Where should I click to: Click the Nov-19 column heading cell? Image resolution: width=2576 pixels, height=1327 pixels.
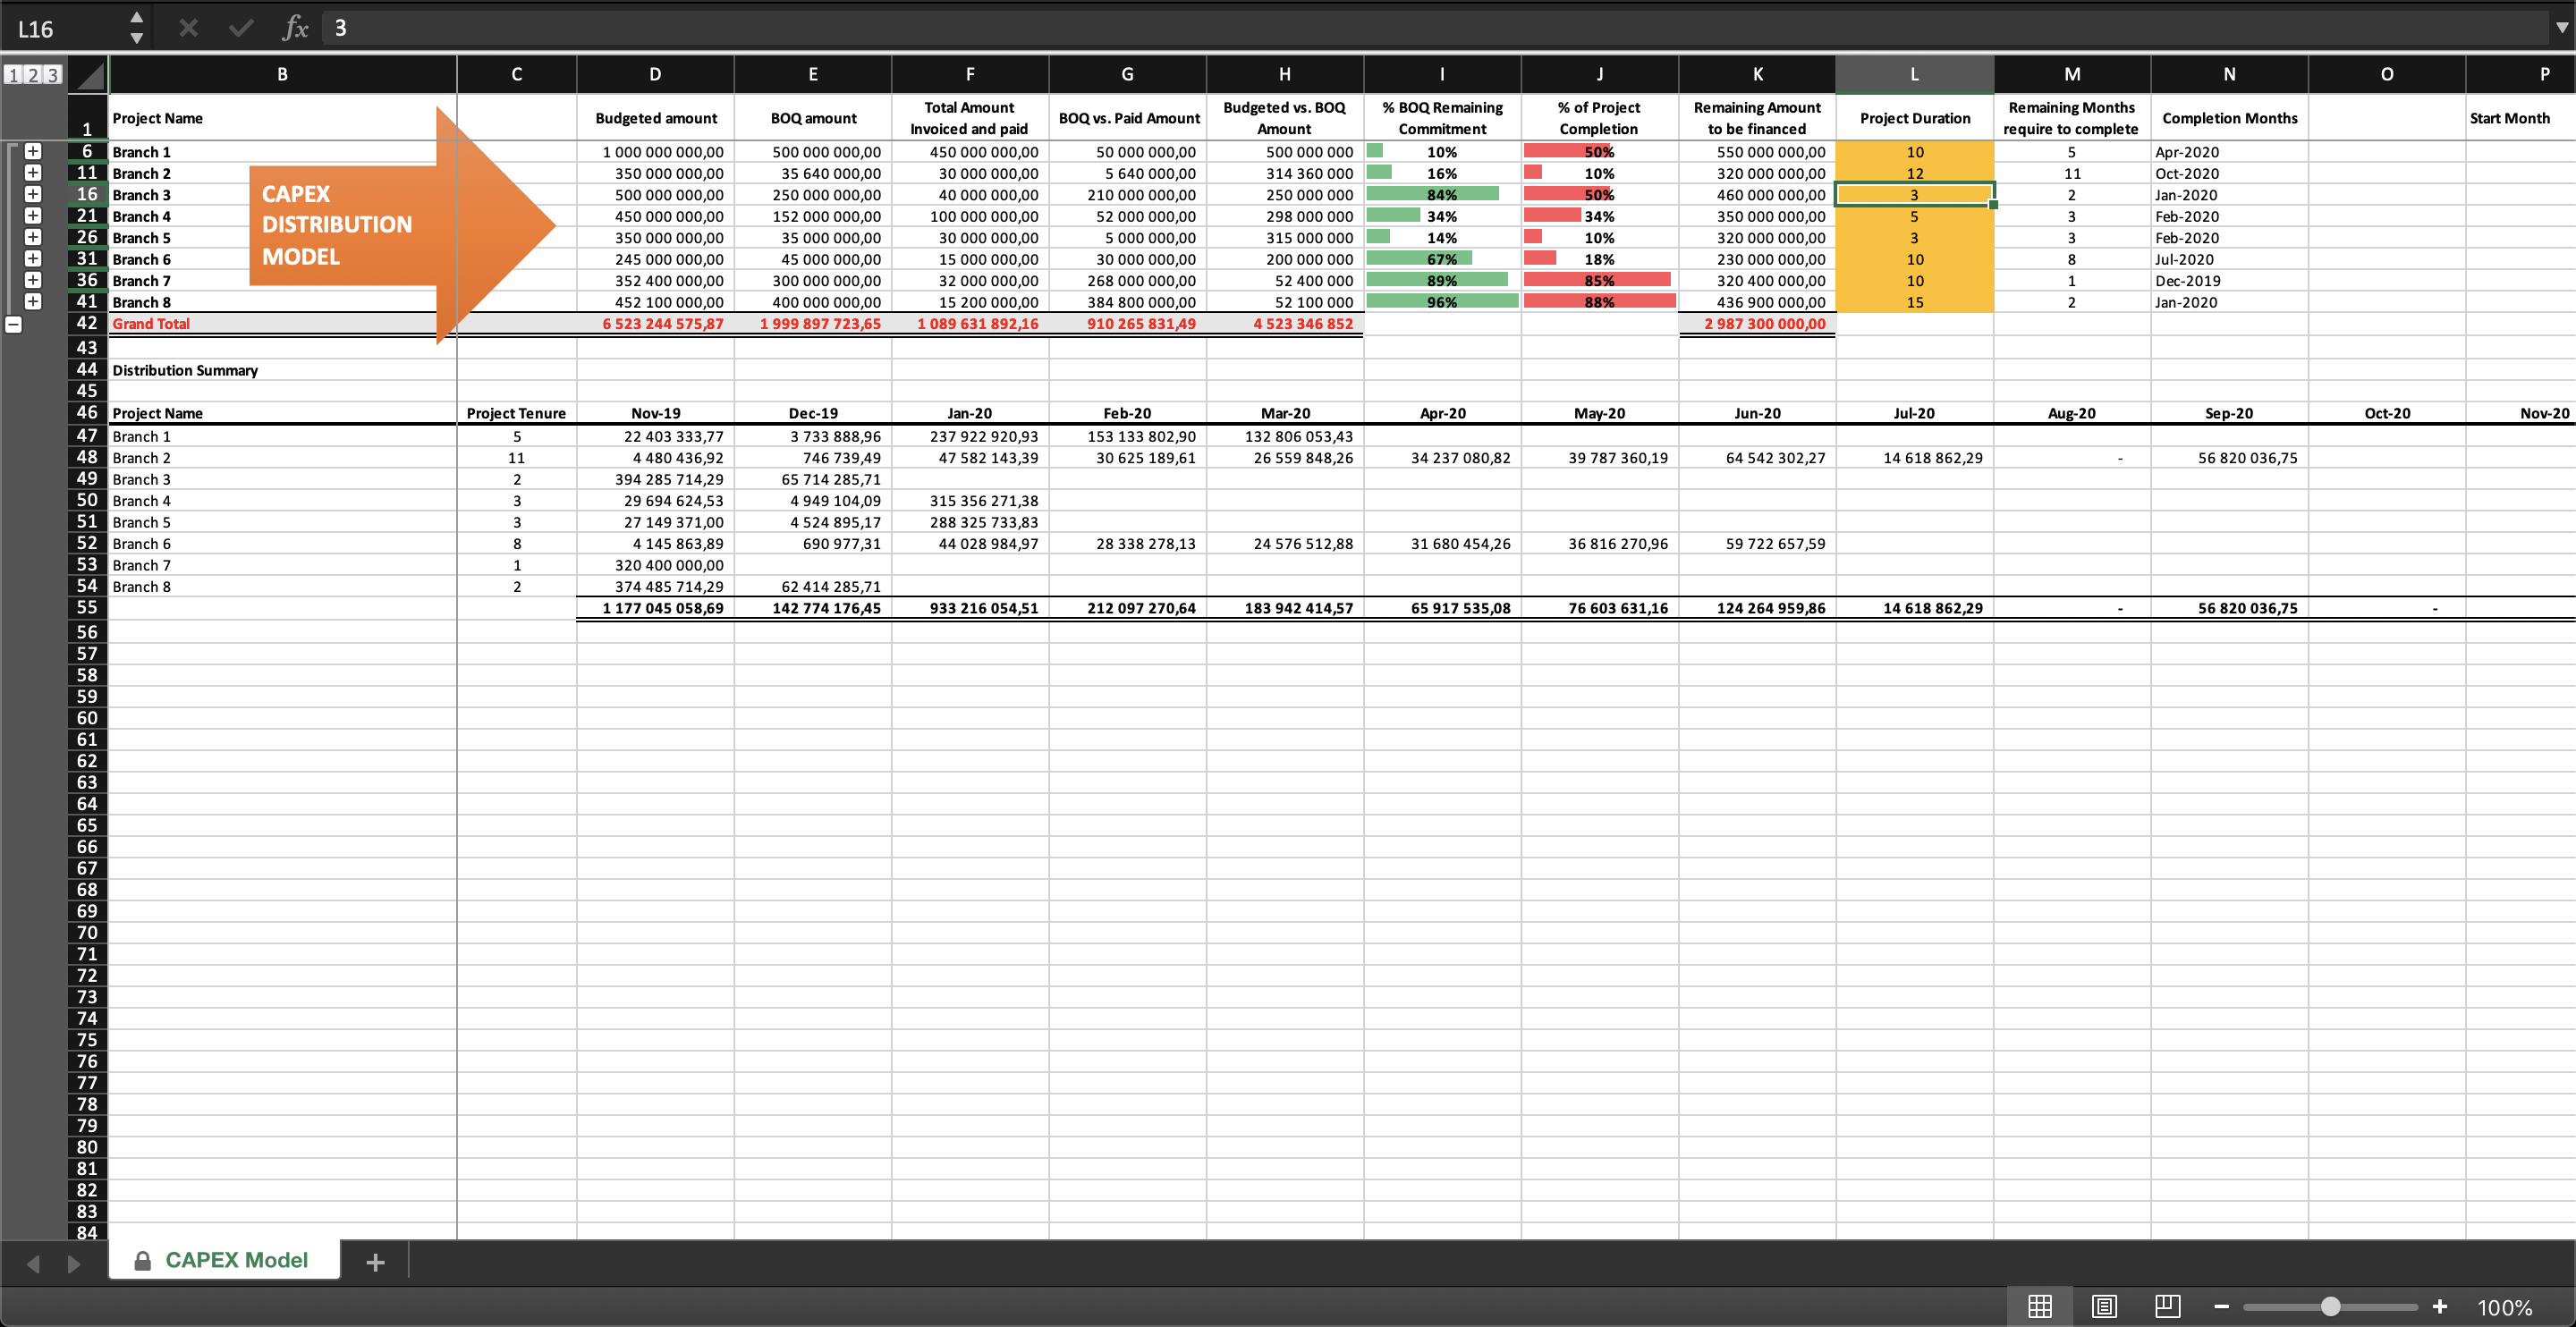coord(655,413)
